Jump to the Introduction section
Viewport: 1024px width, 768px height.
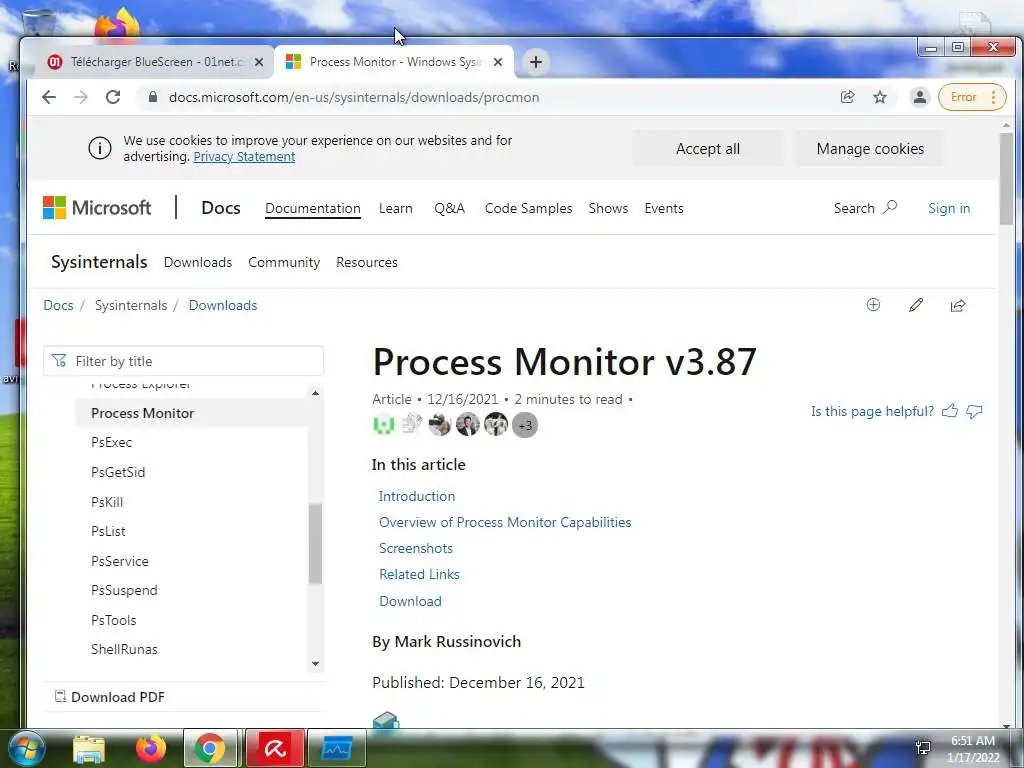pos(417,496)
